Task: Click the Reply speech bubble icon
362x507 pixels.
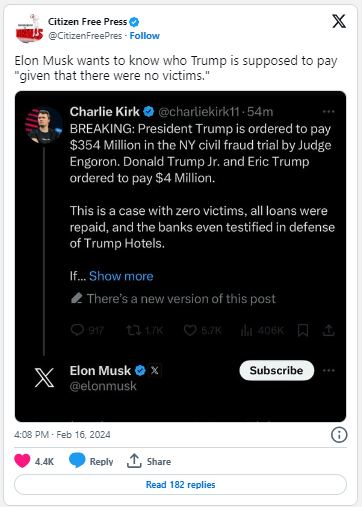Action: [77, 460]
